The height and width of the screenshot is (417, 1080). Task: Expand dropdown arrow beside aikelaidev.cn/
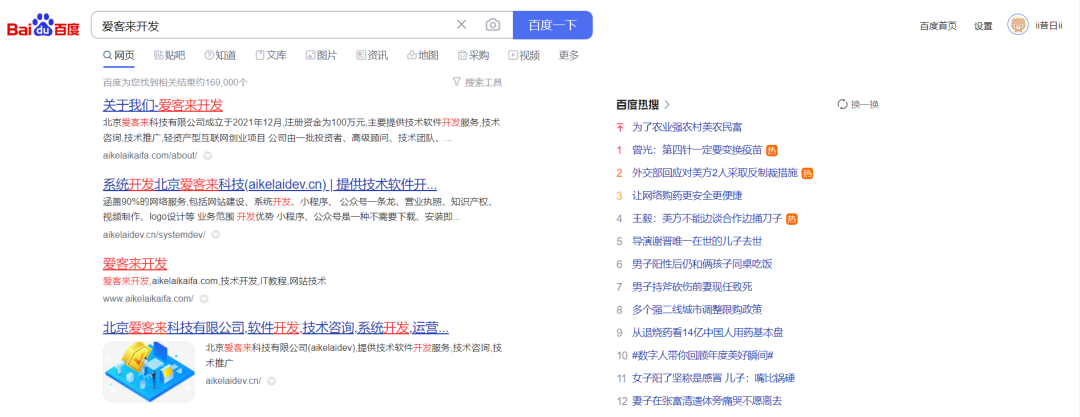[271, 381]
